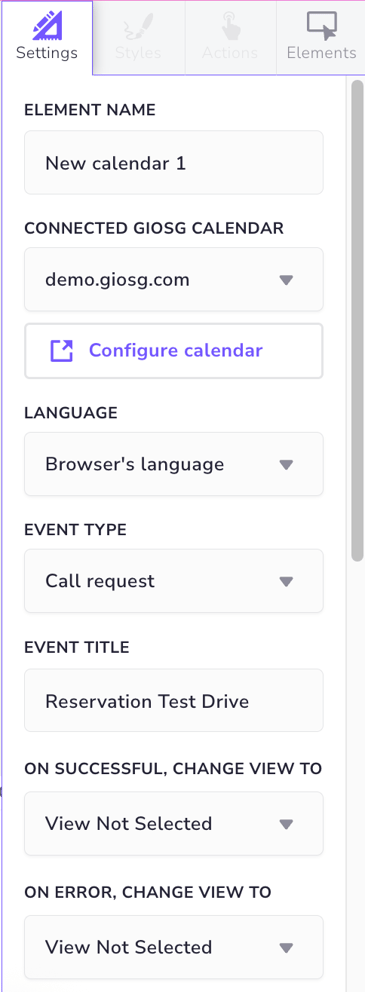This screenshot has width=365, height=992.
Task: Open the On Error change view dropdown
Action: pyautogui.click(x=174, y=948)
